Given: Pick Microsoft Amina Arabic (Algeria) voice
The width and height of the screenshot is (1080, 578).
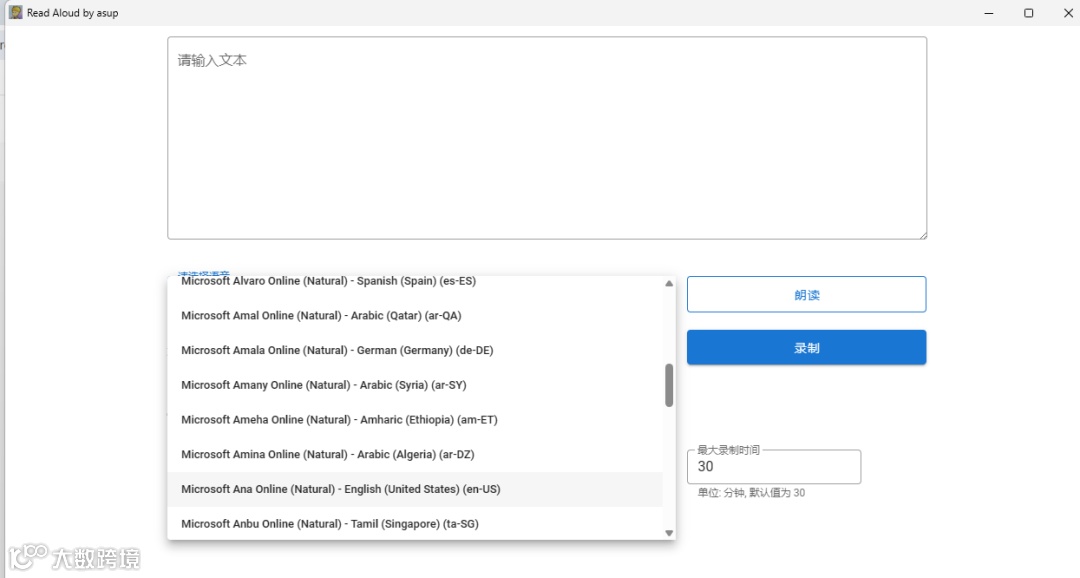Looking at the screenshot, I should pos(415,455).
